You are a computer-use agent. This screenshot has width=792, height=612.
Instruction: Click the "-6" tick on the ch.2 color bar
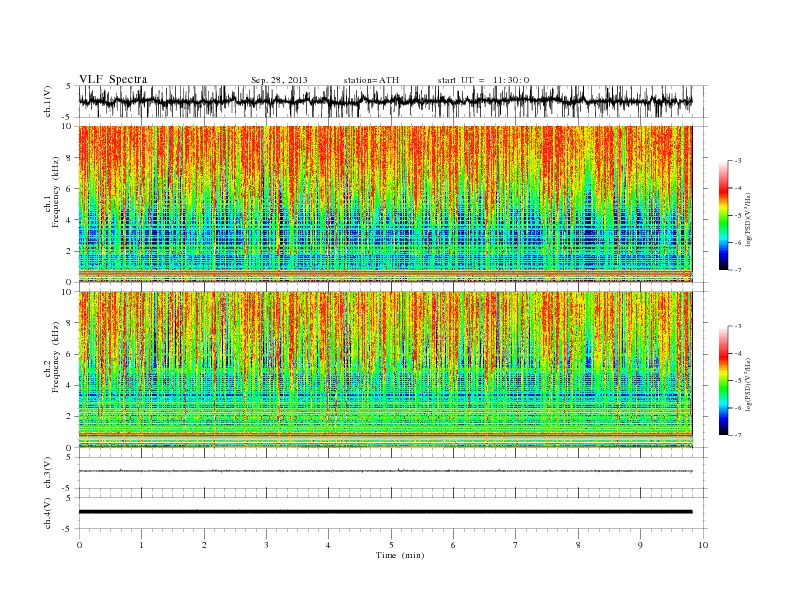click(737, 408)
